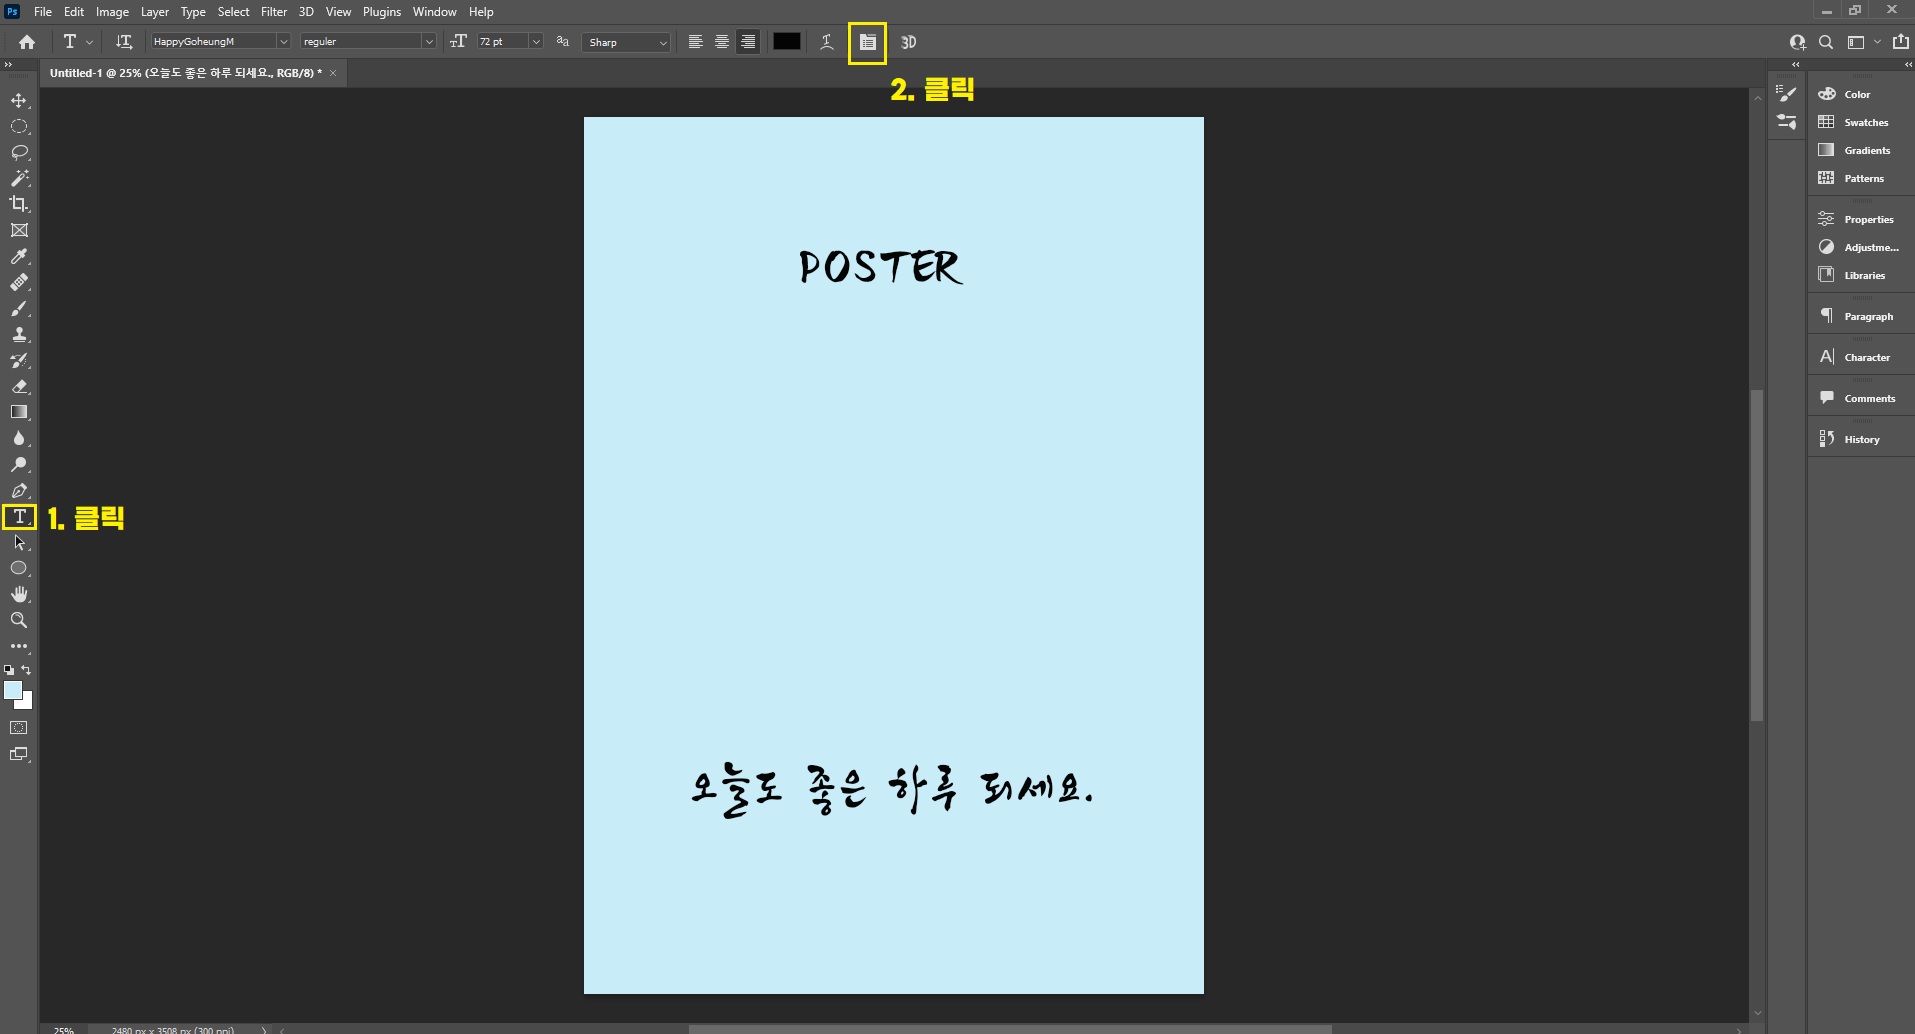
Task: Expand the left toolbar double arrows
Action: click(x=8, y=64)
